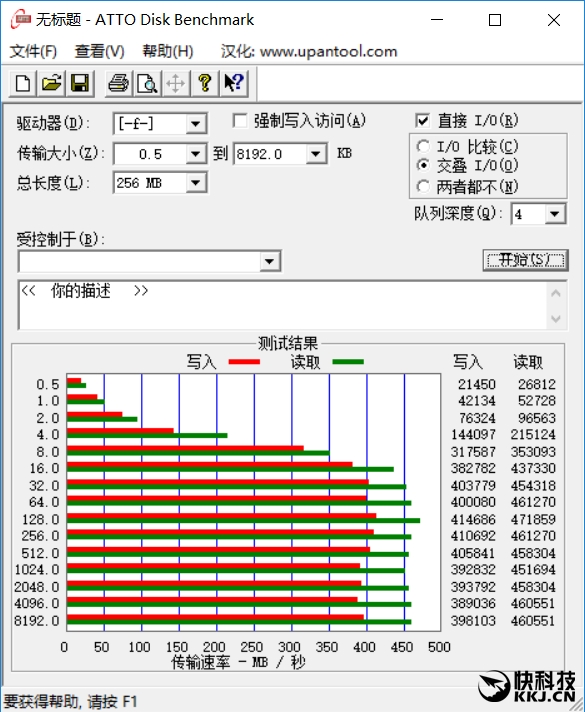Screen dimensions: 585x712
Task: Open print preview icon in toolbar
Action: point(147,84)
